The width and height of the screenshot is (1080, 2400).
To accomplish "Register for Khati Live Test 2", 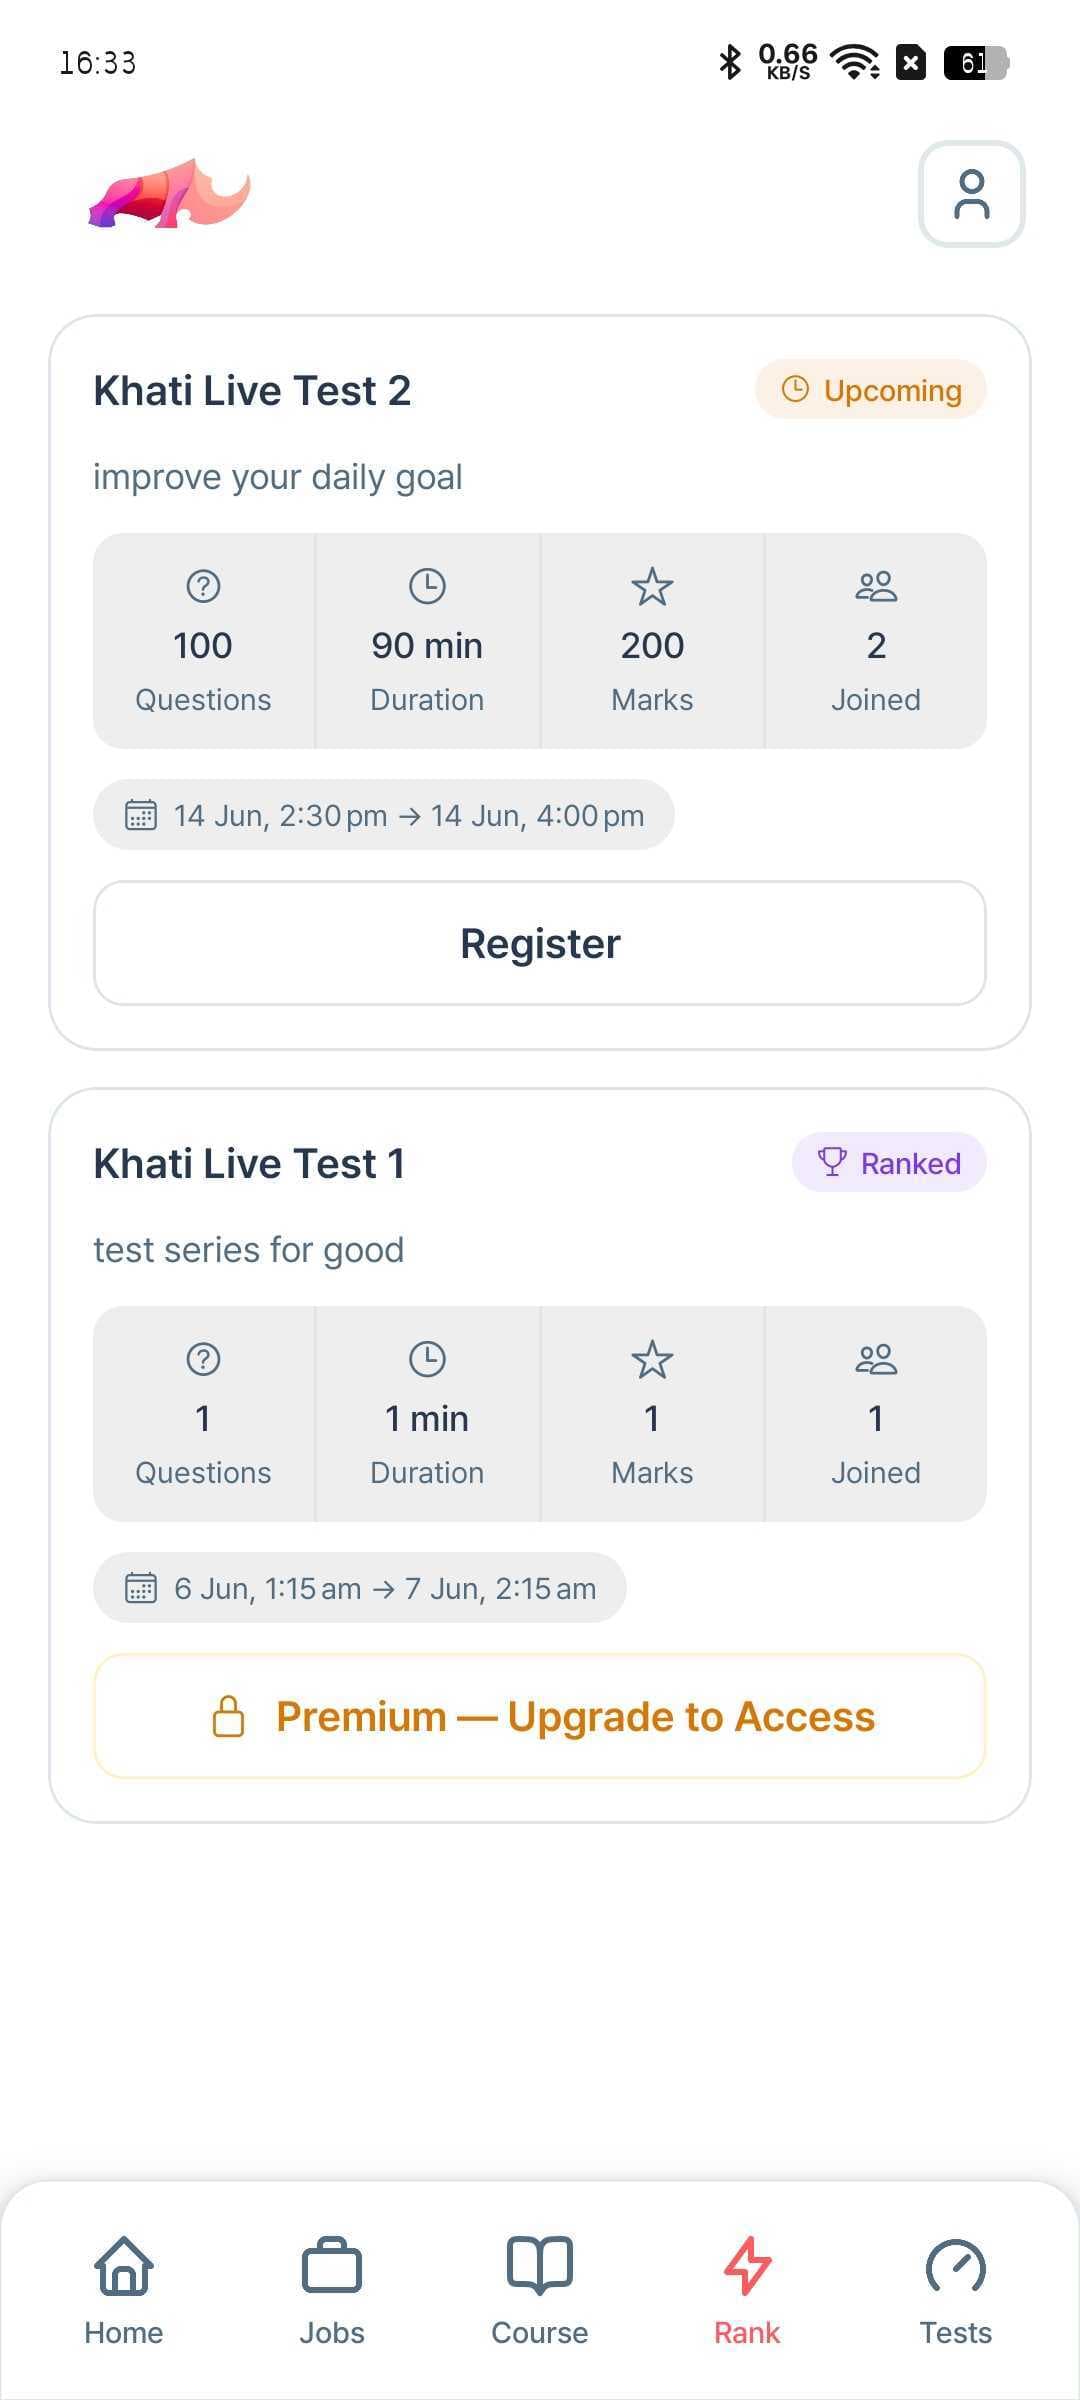I will [540, 943].
